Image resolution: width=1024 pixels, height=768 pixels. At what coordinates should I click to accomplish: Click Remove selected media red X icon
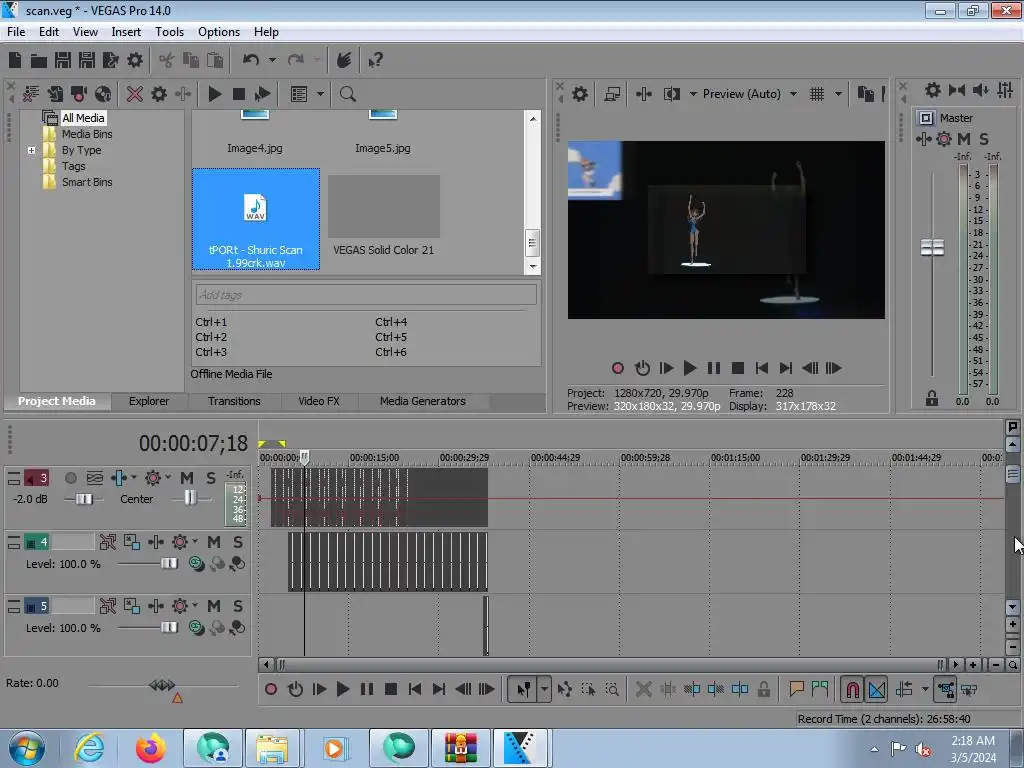coord(135,94)
